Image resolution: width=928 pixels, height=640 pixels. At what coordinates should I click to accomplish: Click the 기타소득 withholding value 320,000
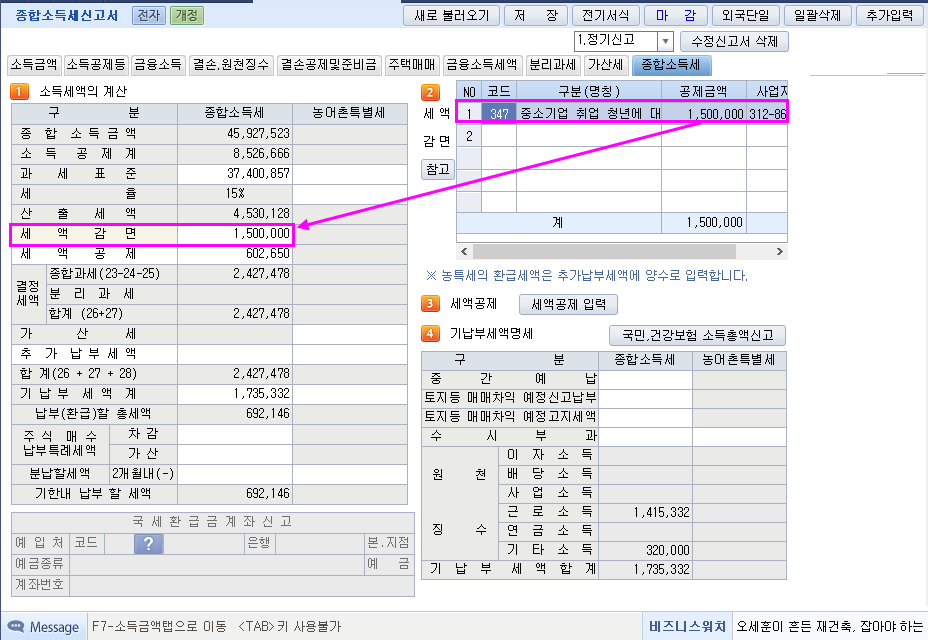(x=645, y=550)
